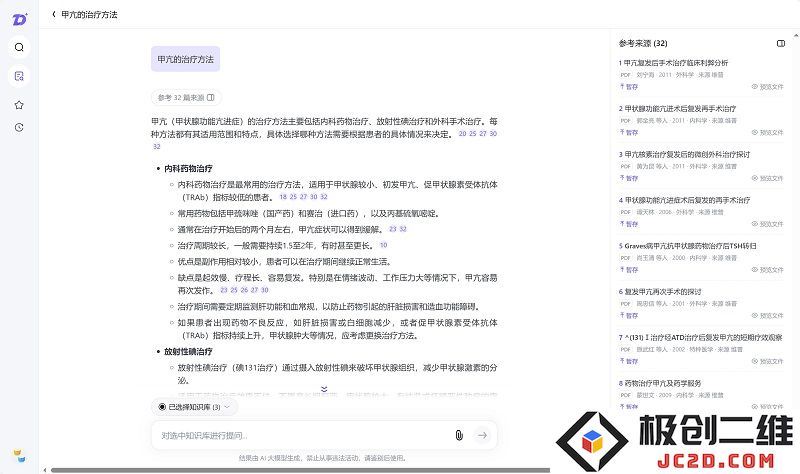Click 预览文件 for source 4 甲状腺功能亢进症术后复发的再手术治疗
Screen dimensions: 800x474
767,224
